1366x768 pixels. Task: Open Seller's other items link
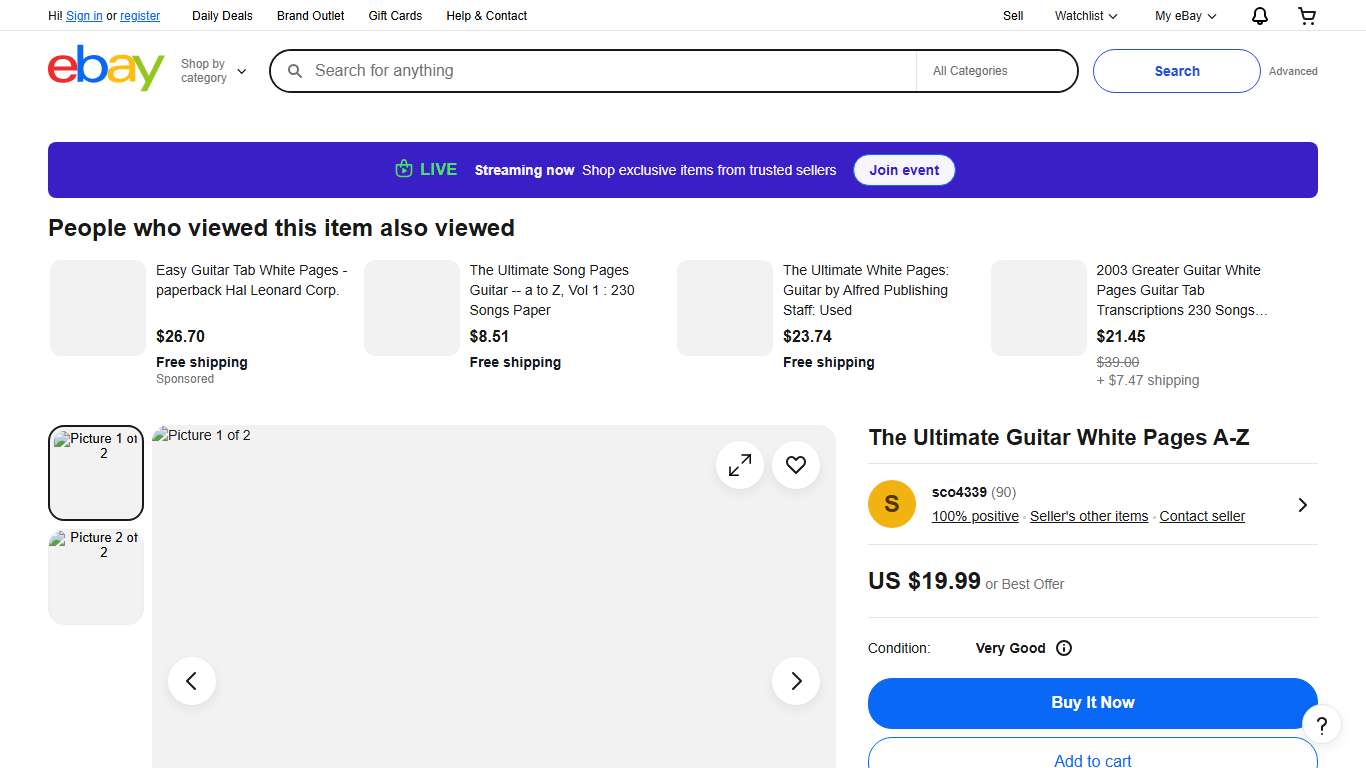1089,516
